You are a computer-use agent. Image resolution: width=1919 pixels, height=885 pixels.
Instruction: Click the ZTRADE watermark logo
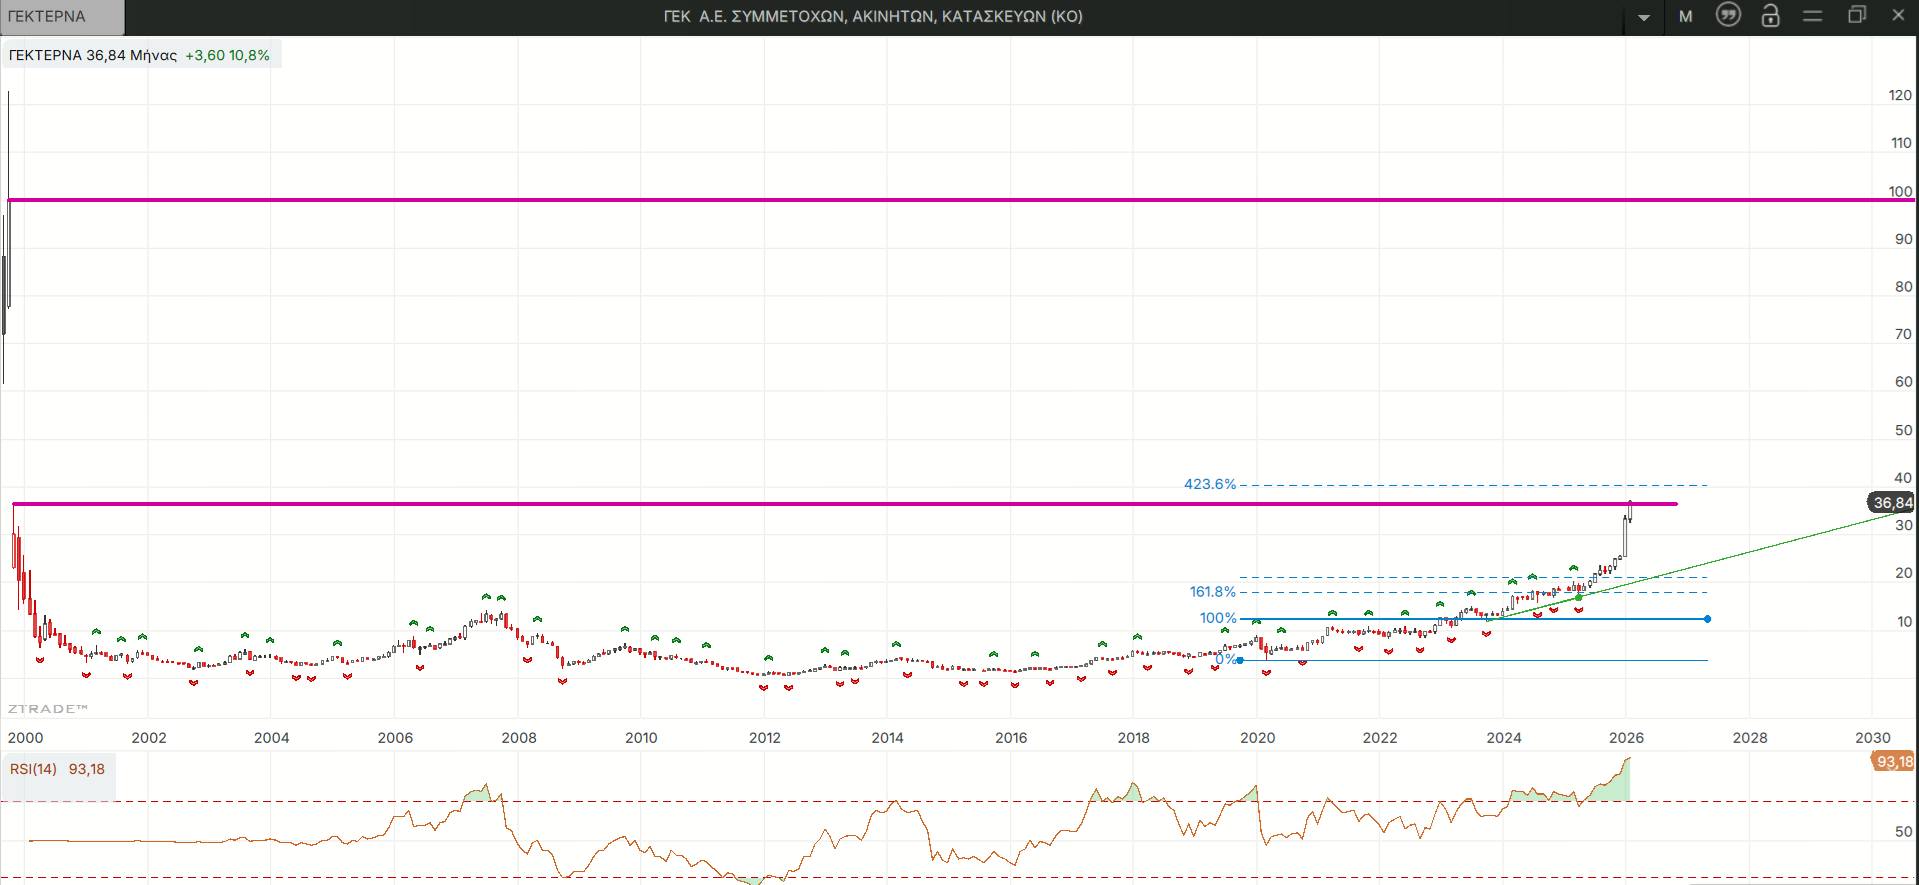(x=48, y=709)
